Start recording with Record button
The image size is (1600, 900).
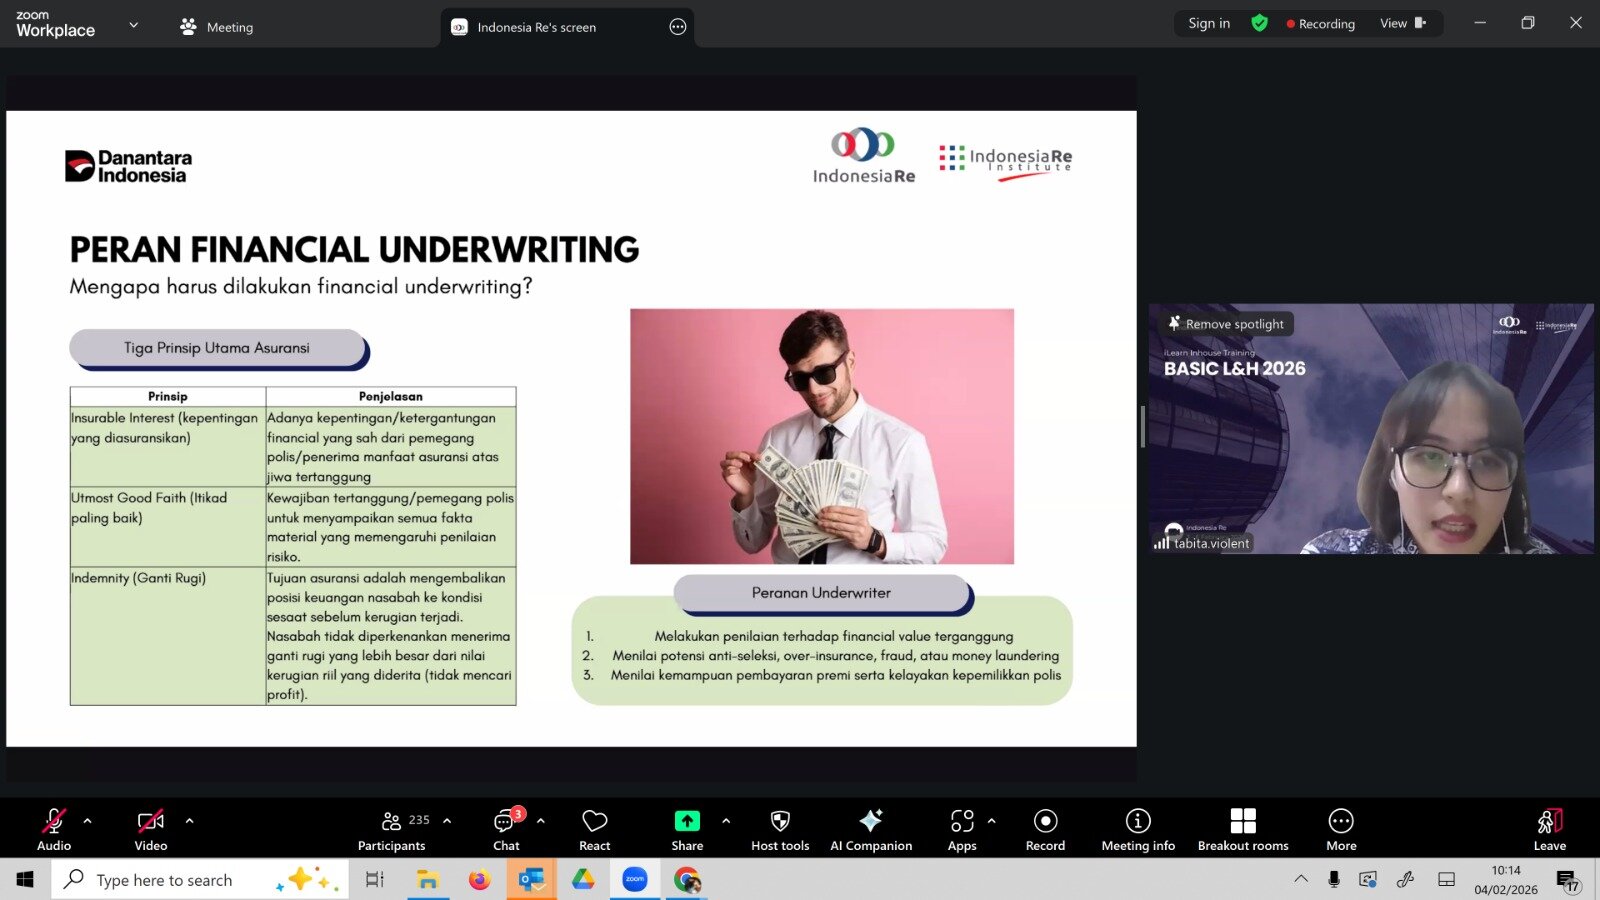pos(1045,829)
